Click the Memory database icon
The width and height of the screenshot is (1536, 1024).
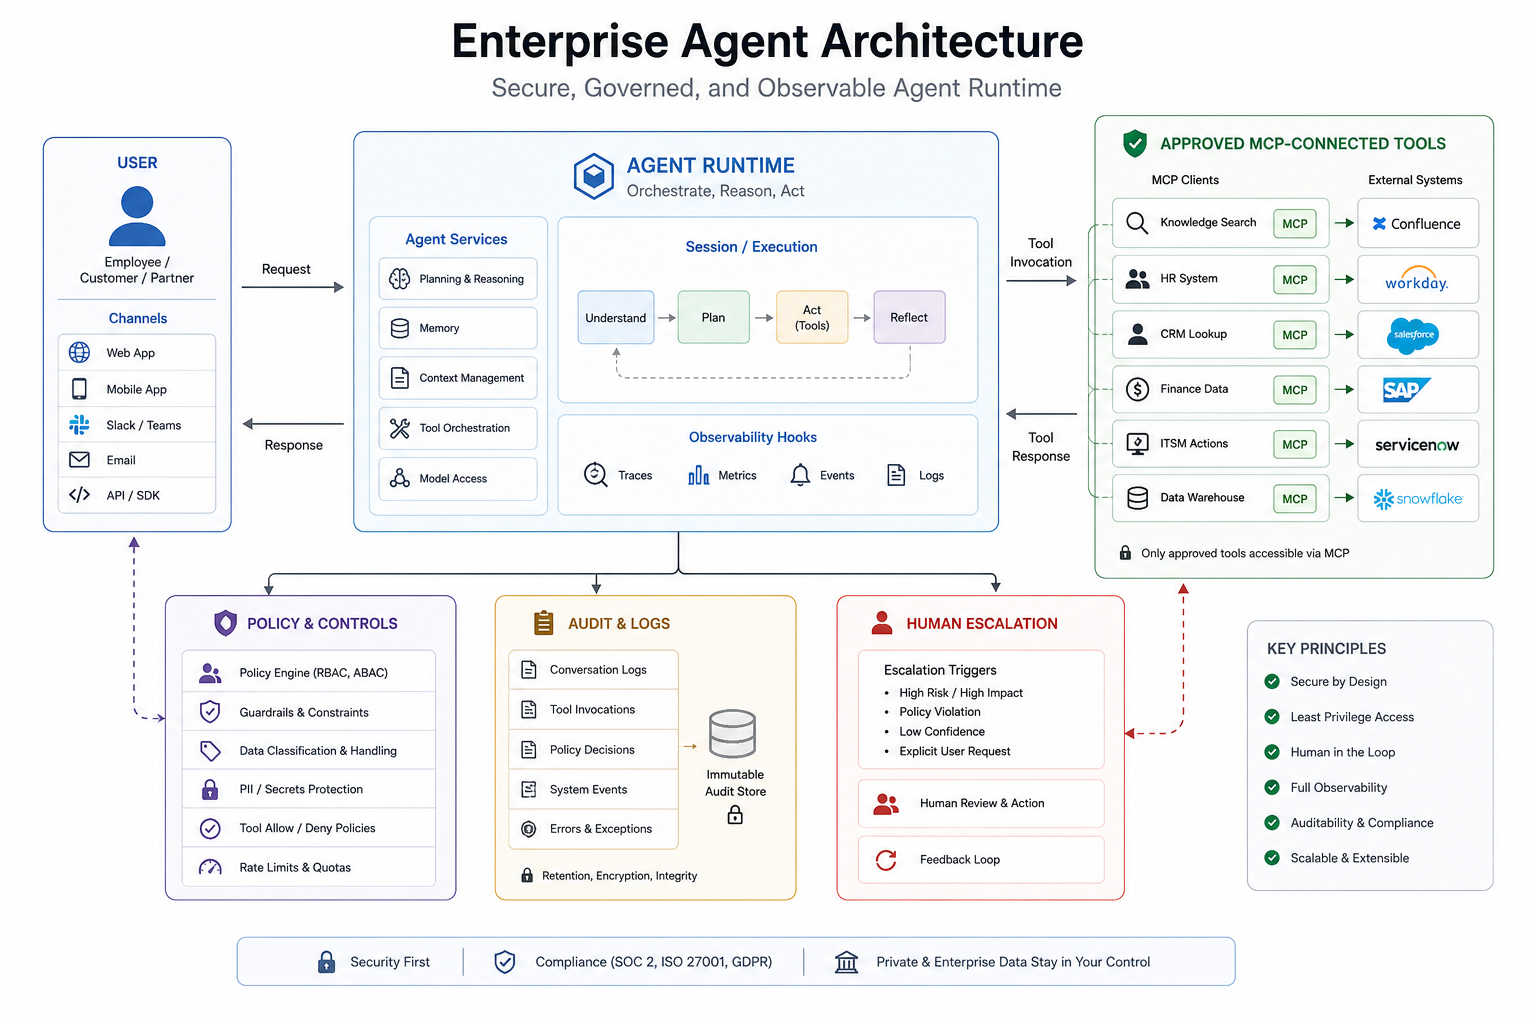coord(400,328)
